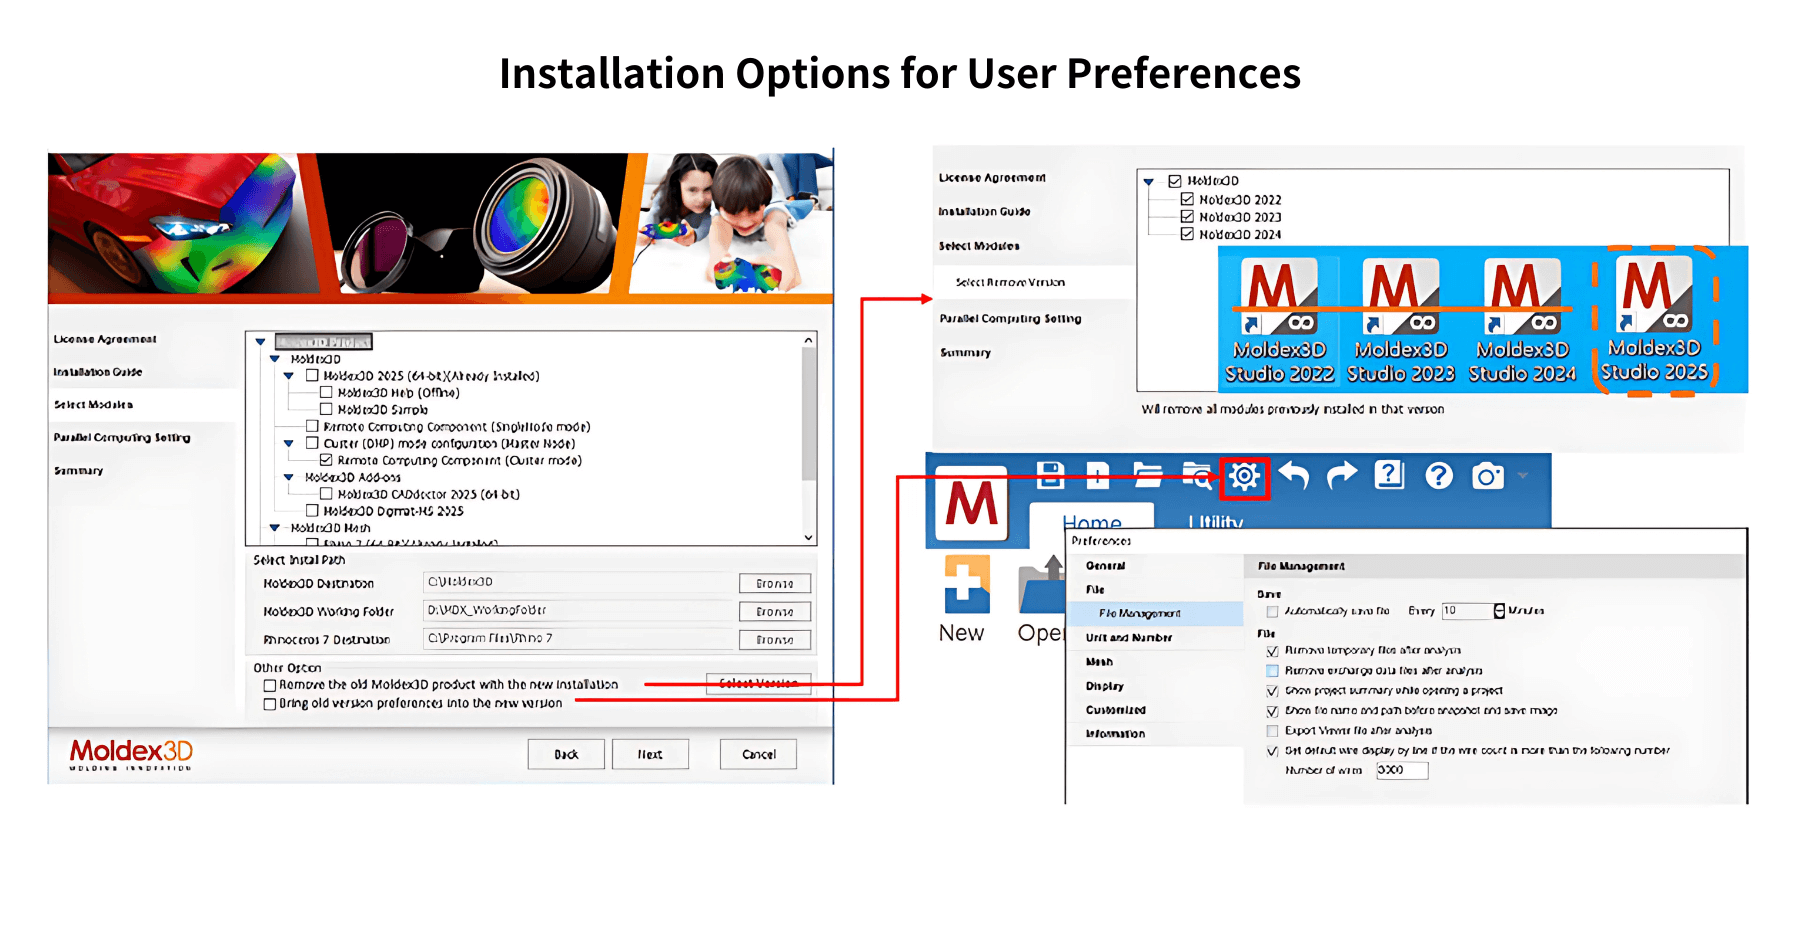This screenshot has height=945, width=1800.
Task: Click the Save floppy disk icon
Action: 1050,475
